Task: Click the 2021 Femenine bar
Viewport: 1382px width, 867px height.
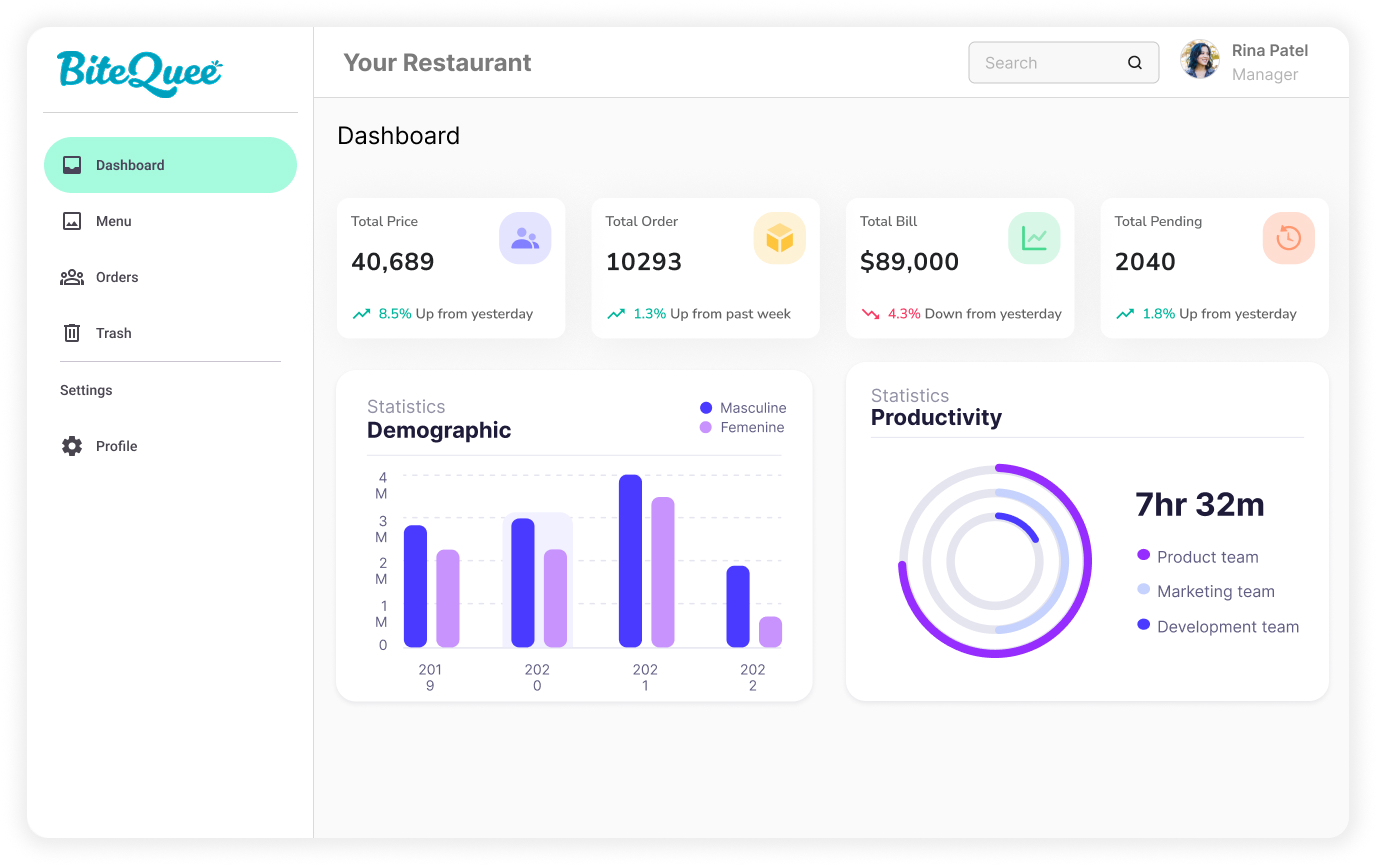Action: coord(663,572)
